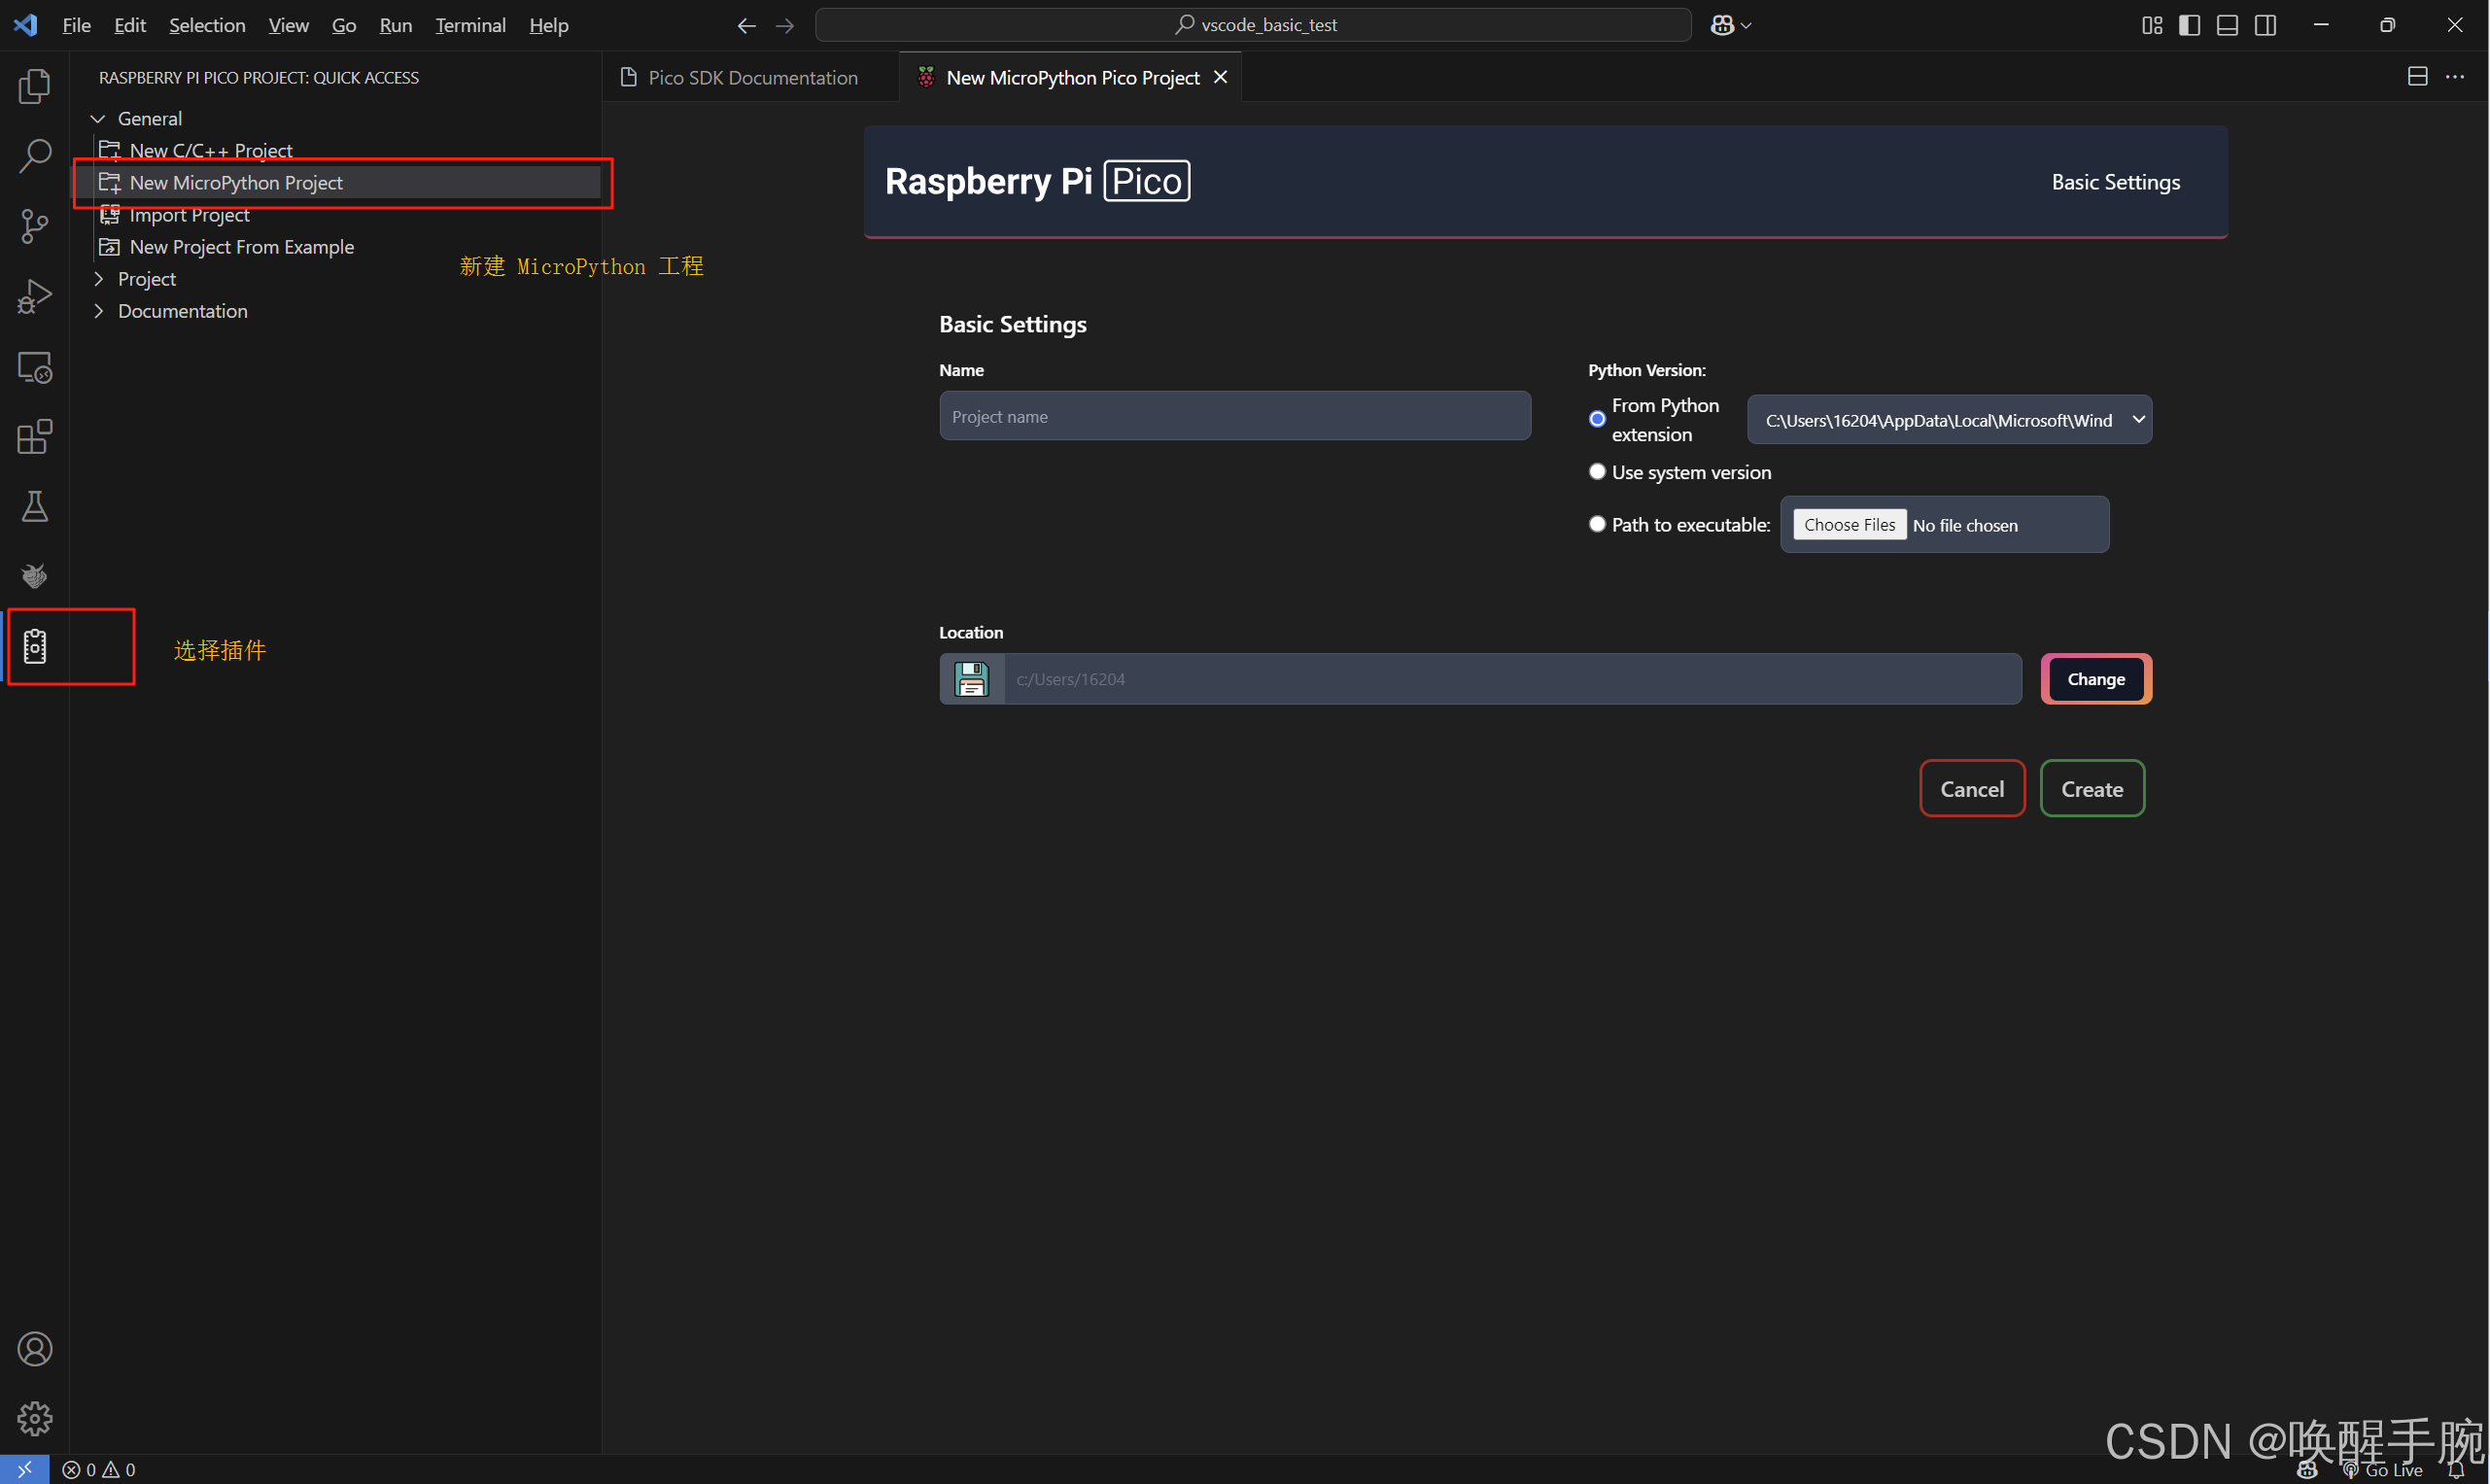Open the Explorer view in activity bar
Screen dimensions: 2490x1484
34,86
